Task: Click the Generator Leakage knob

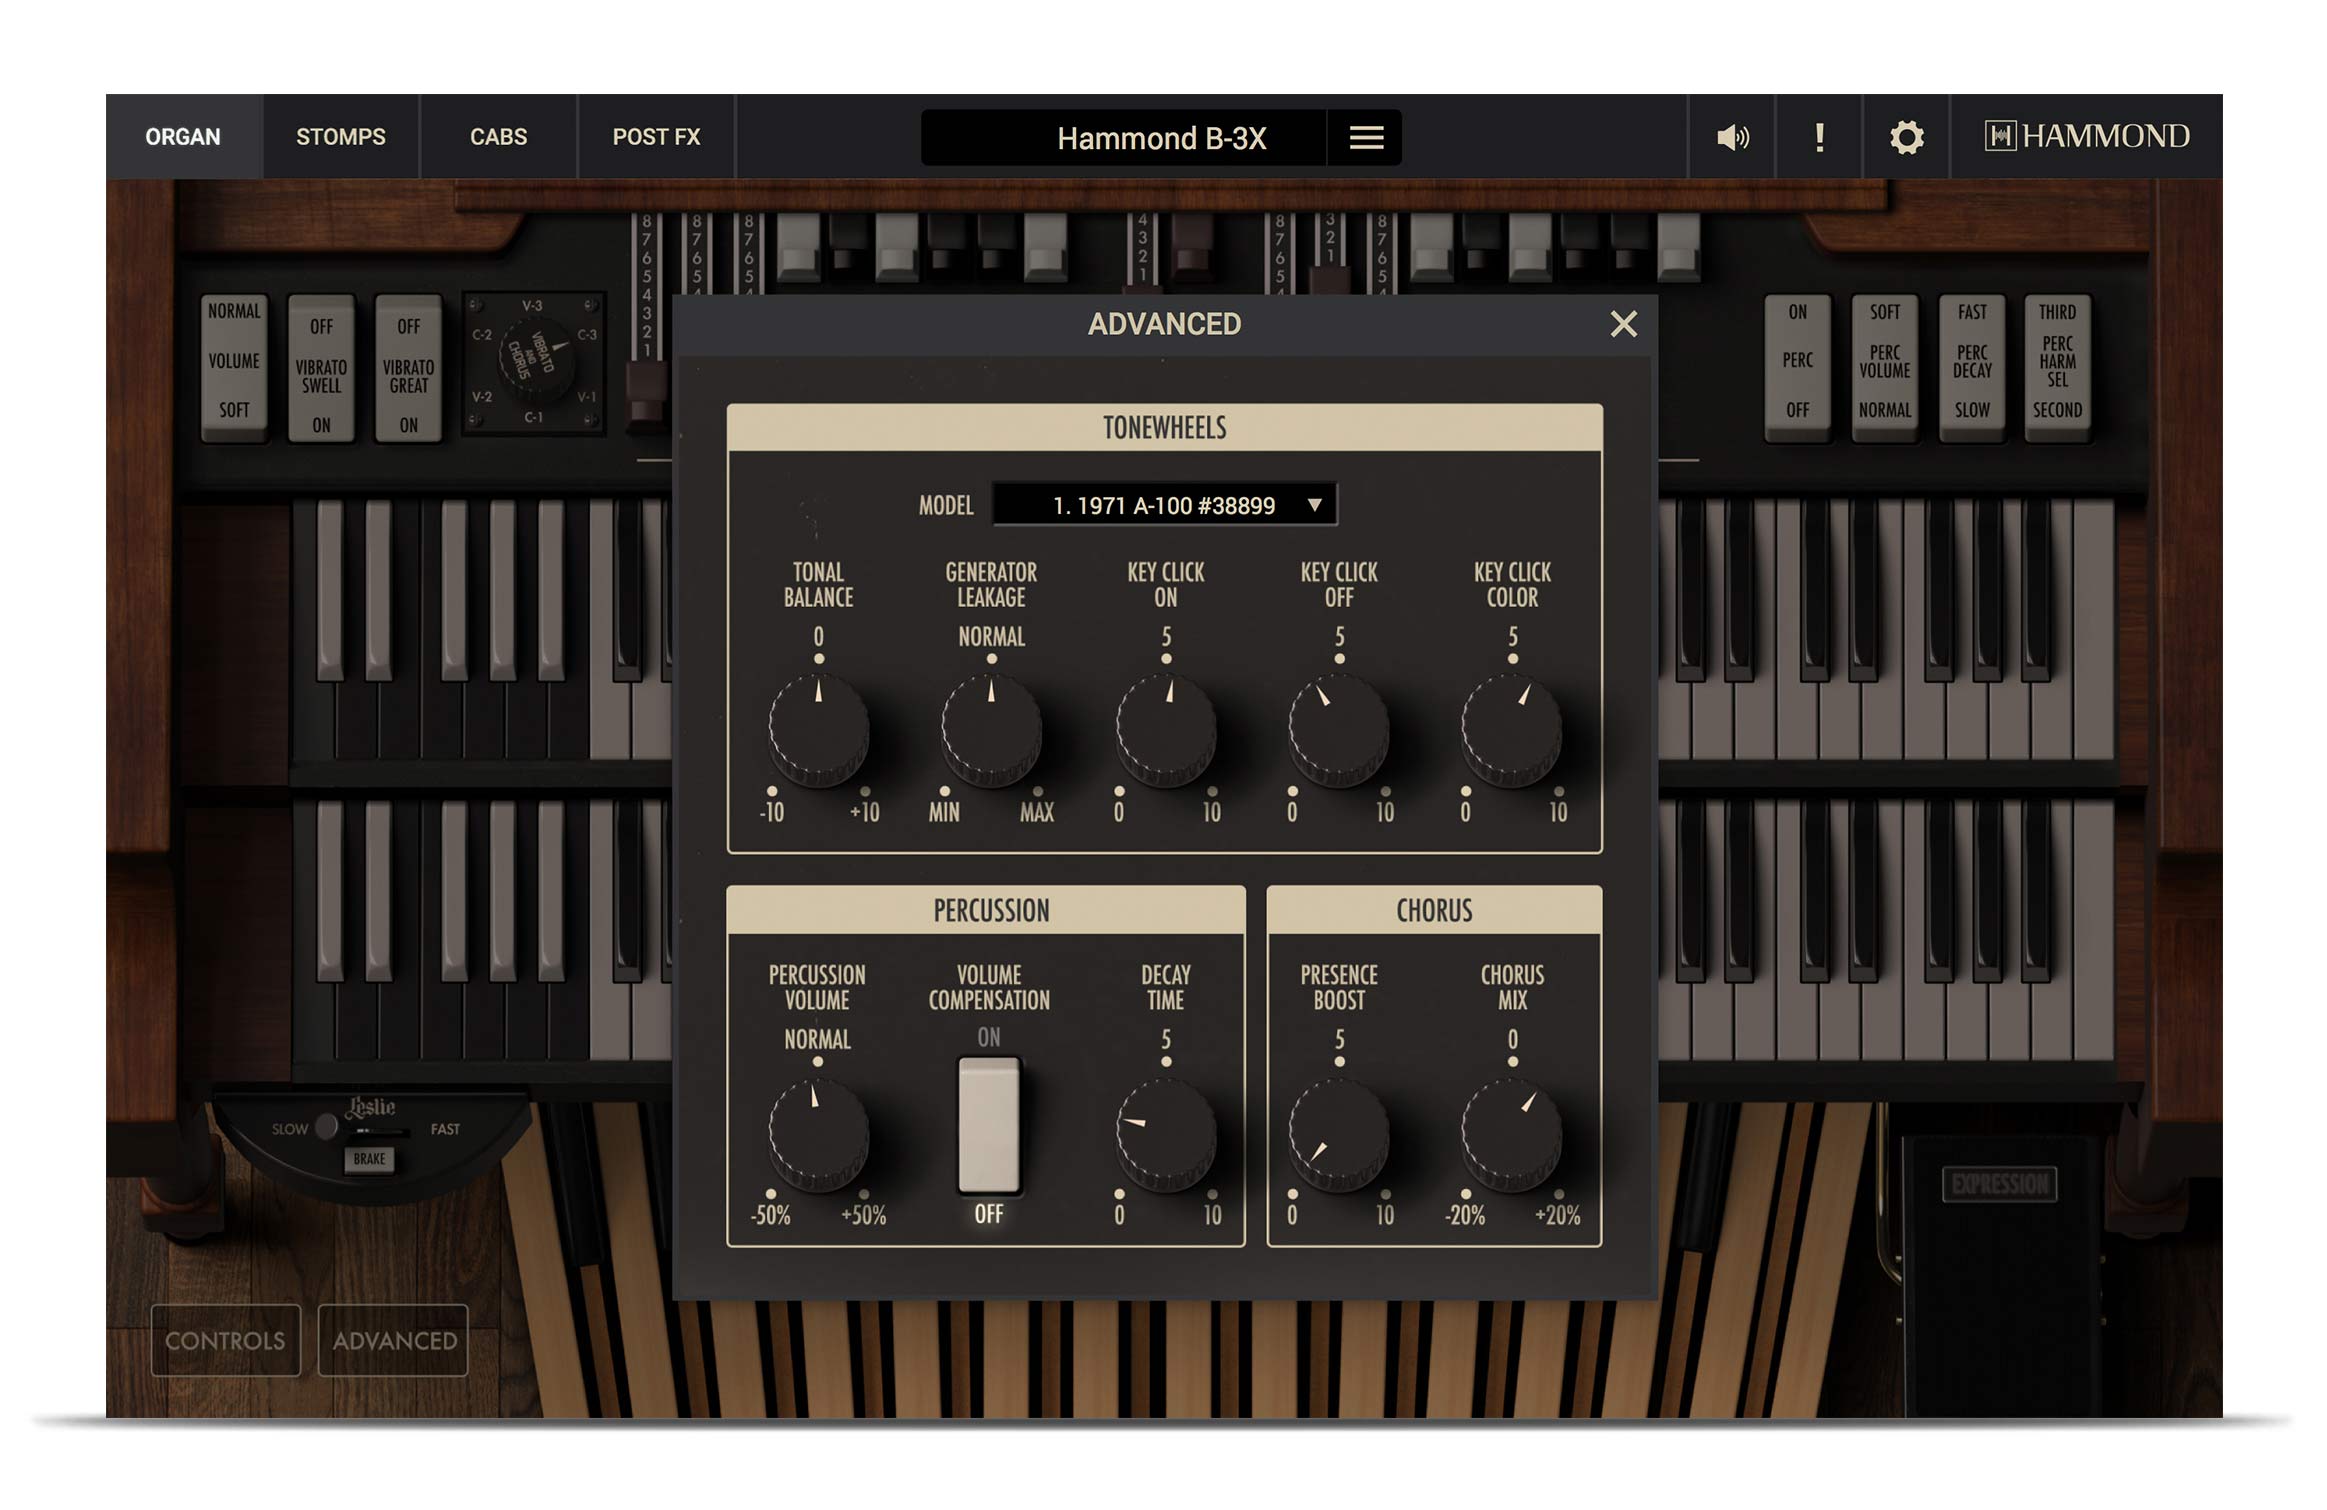Action: tap(991, 730)
